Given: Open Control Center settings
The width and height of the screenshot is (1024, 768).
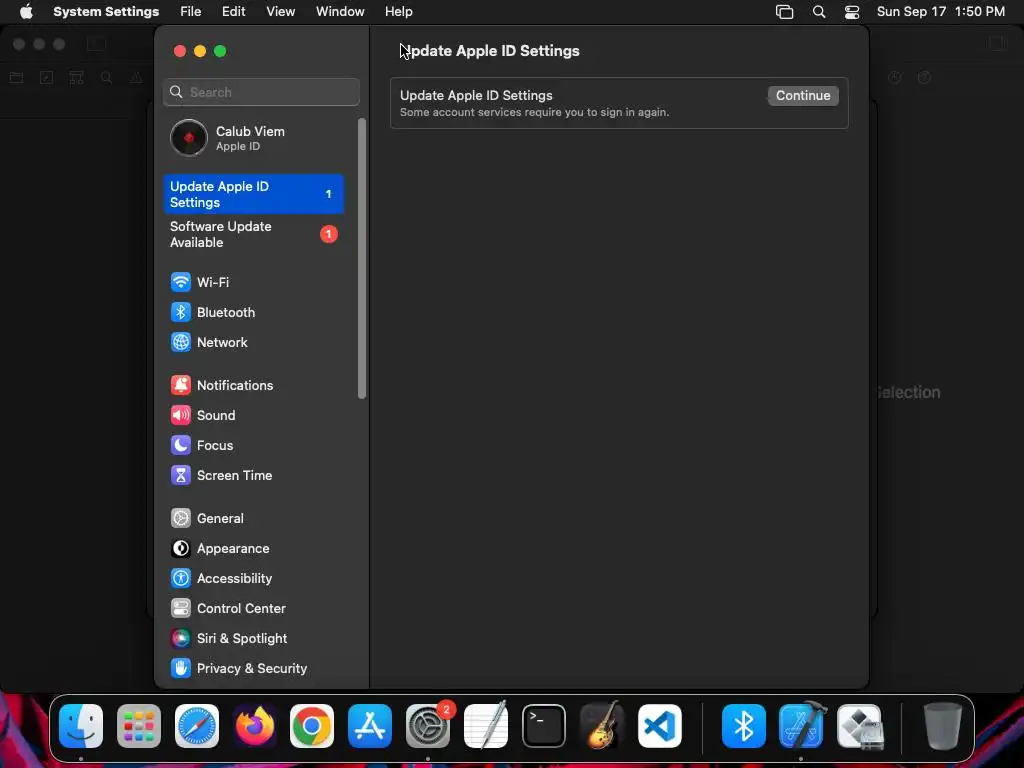Looking at the screenshot, I should coord(253,609).
